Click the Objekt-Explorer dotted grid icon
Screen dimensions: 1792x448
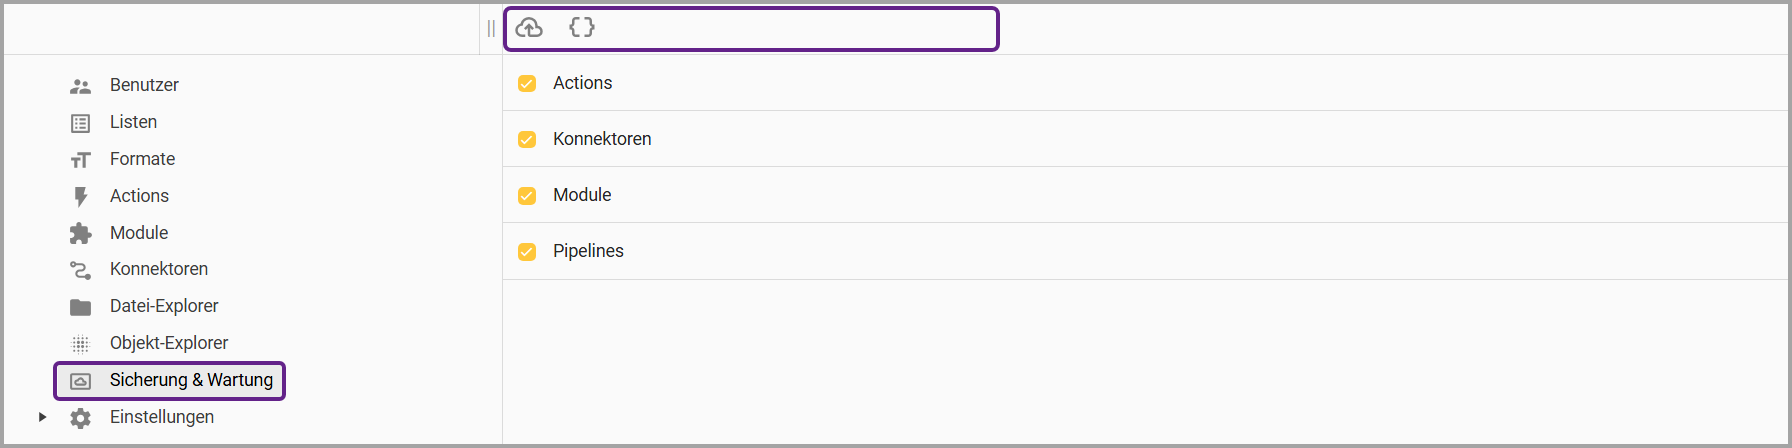(81, 344)
